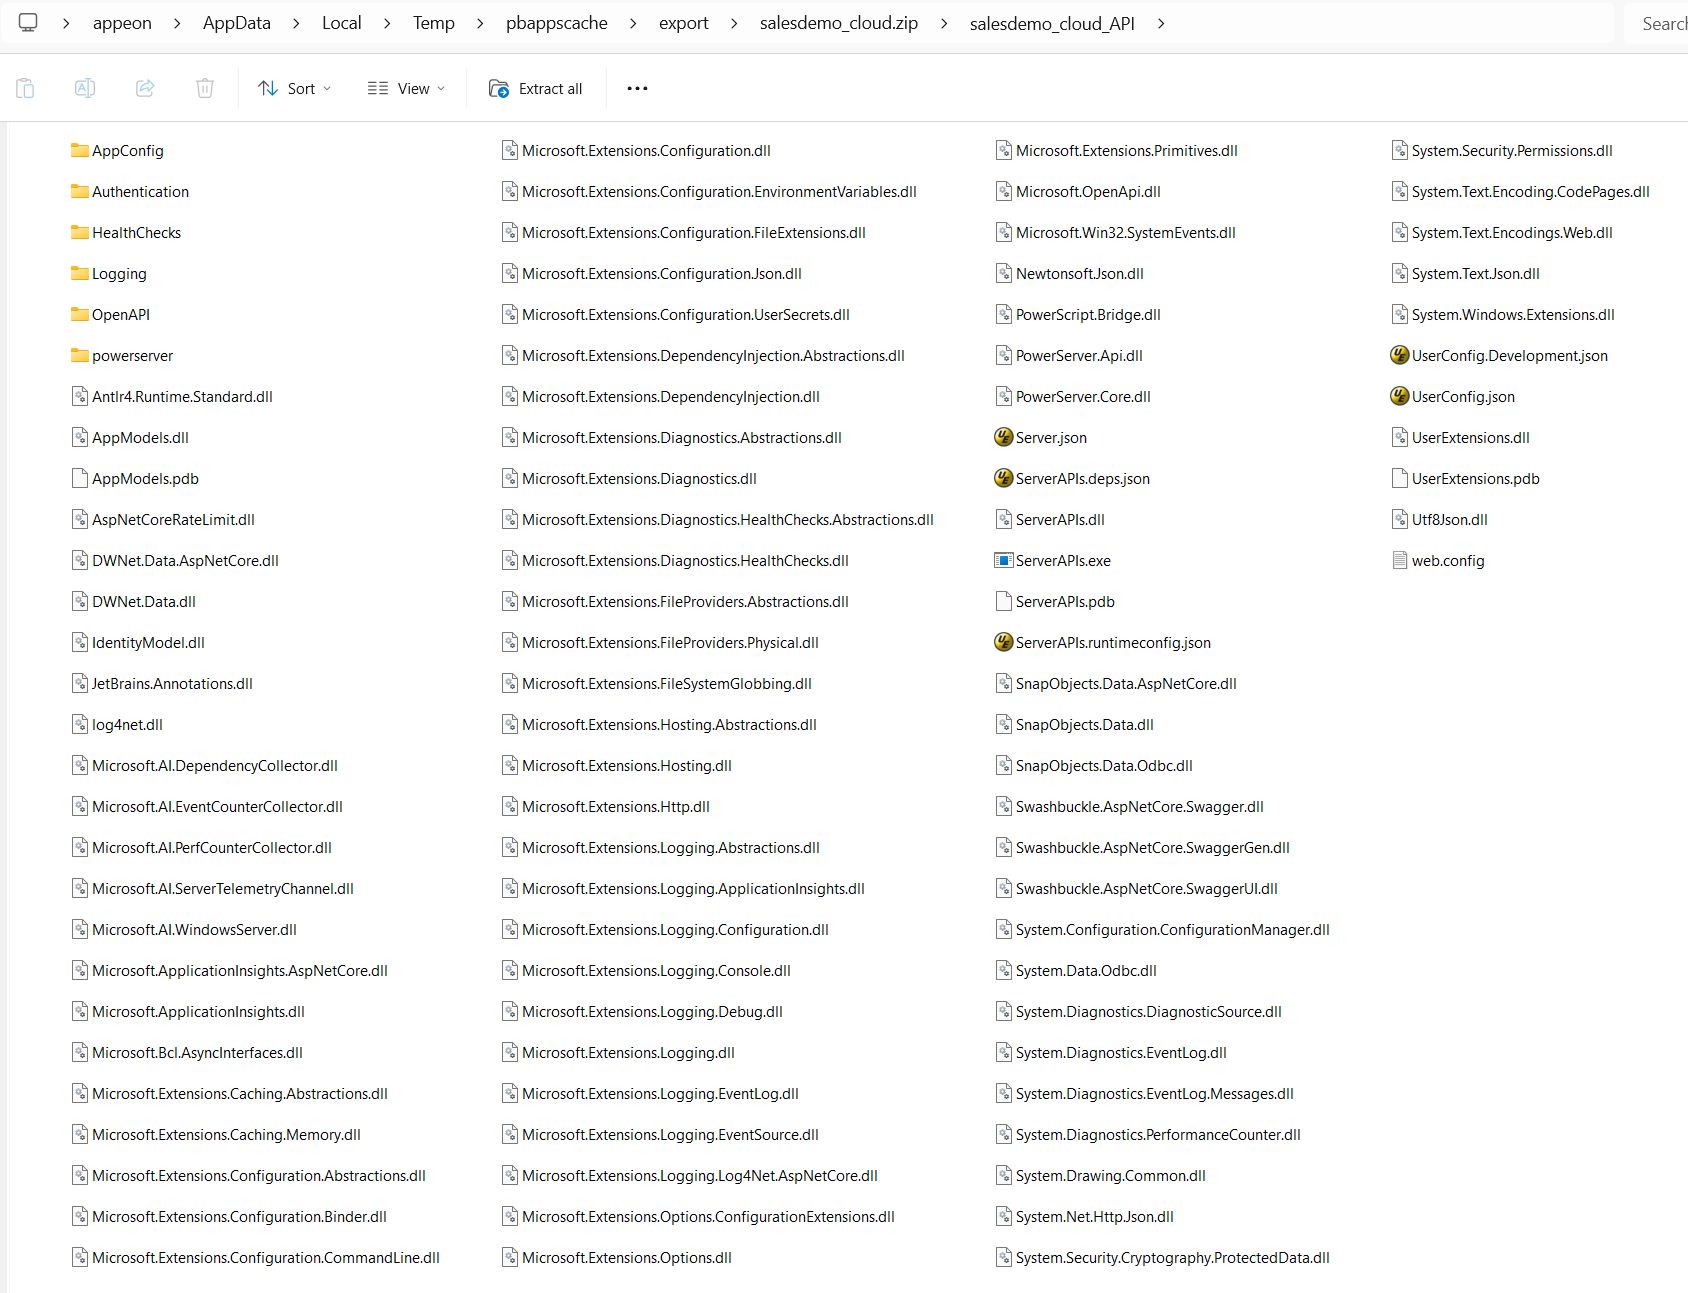
Task: Click the Delete trash icon
Action: pyautogui.click(x=205, y=89)
